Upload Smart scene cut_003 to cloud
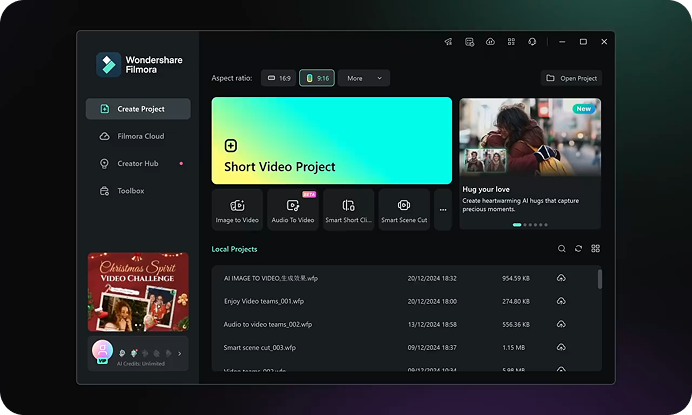Screen dimensions: 692x415 click(x=561, y=347)
